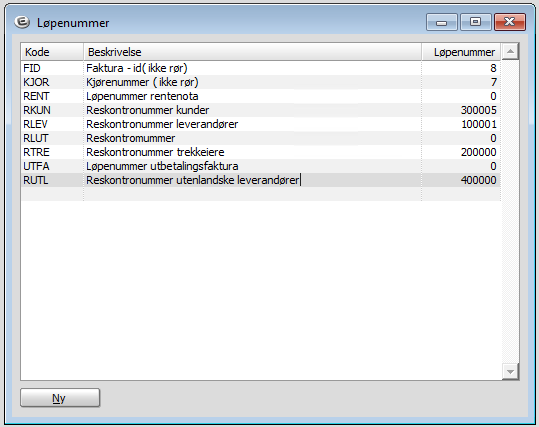The width and height of the screenshot is (539, 427).
Task: Select Reskontronummer leverandører description
Action: [x=252, y=124]
